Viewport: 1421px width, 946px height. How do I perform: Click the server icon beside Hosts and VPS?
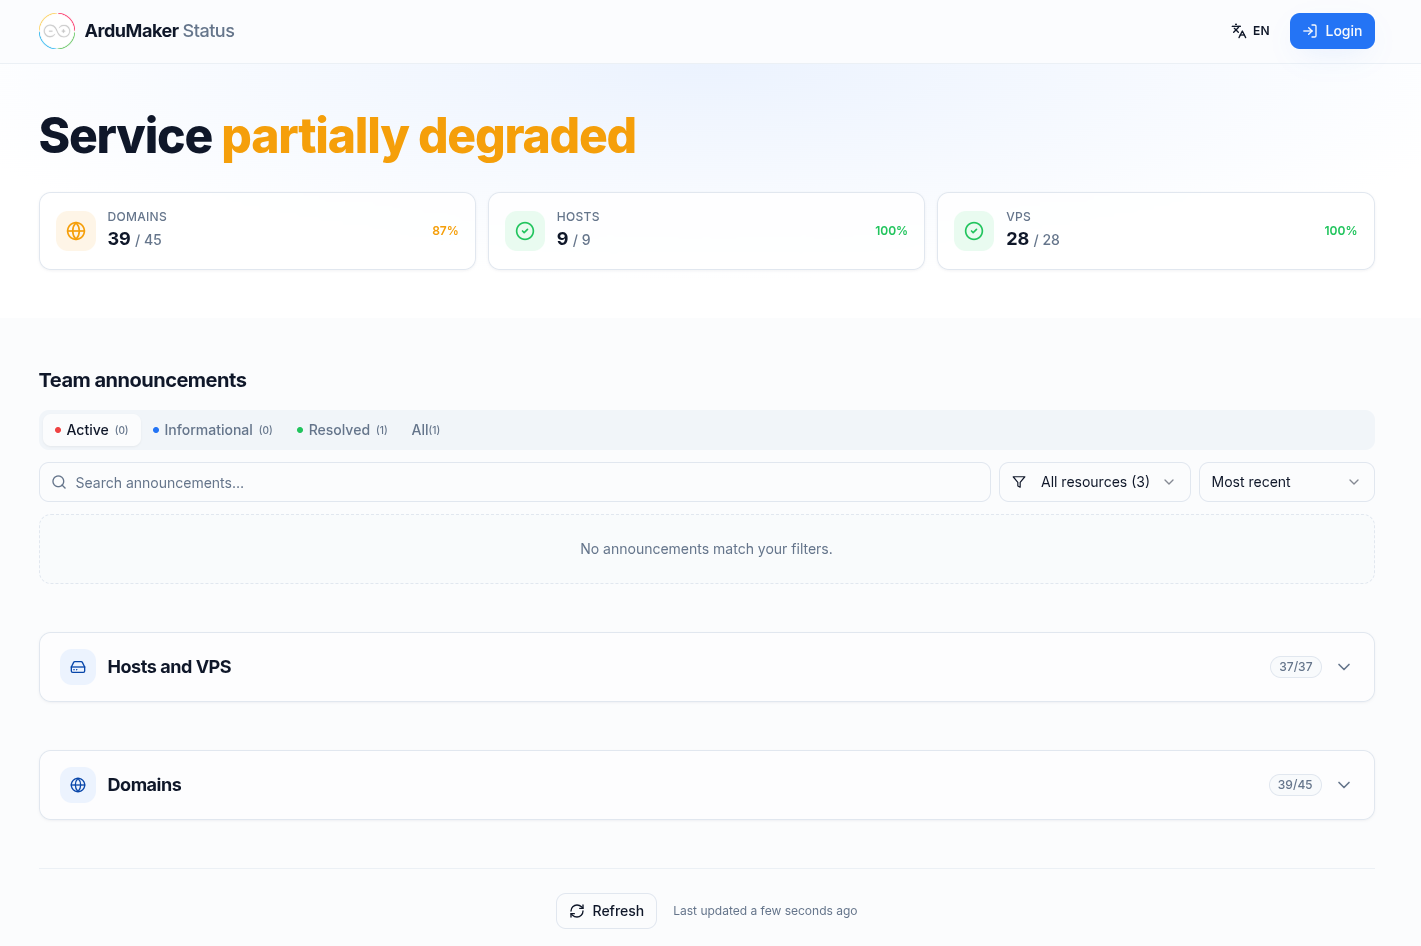tap(78, 667)
